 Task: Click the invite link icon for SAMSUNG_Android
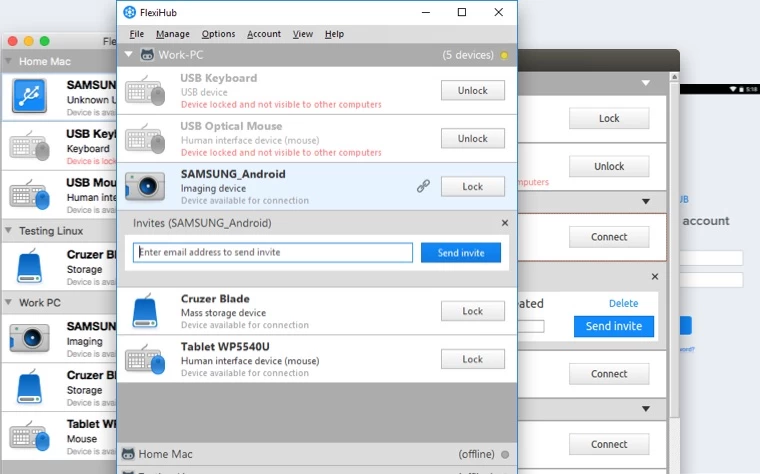(x=423, y=186)
